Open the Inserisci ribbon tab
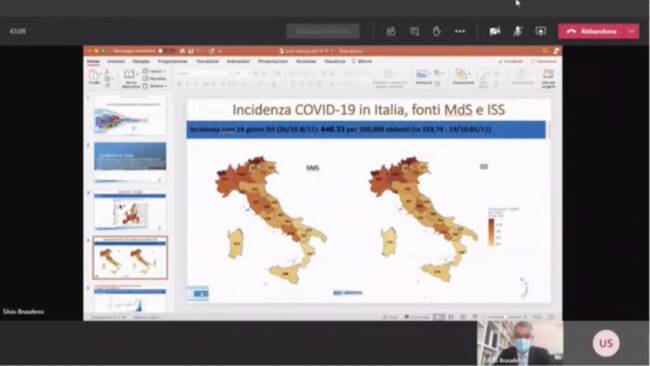Image resolution: width=650 pixels, height=366 pixels. [x=116, y=61]
